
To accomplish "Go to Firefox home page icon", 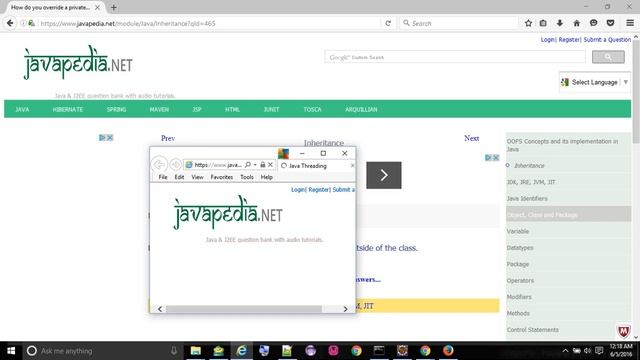I will click(x=576, y=23).
